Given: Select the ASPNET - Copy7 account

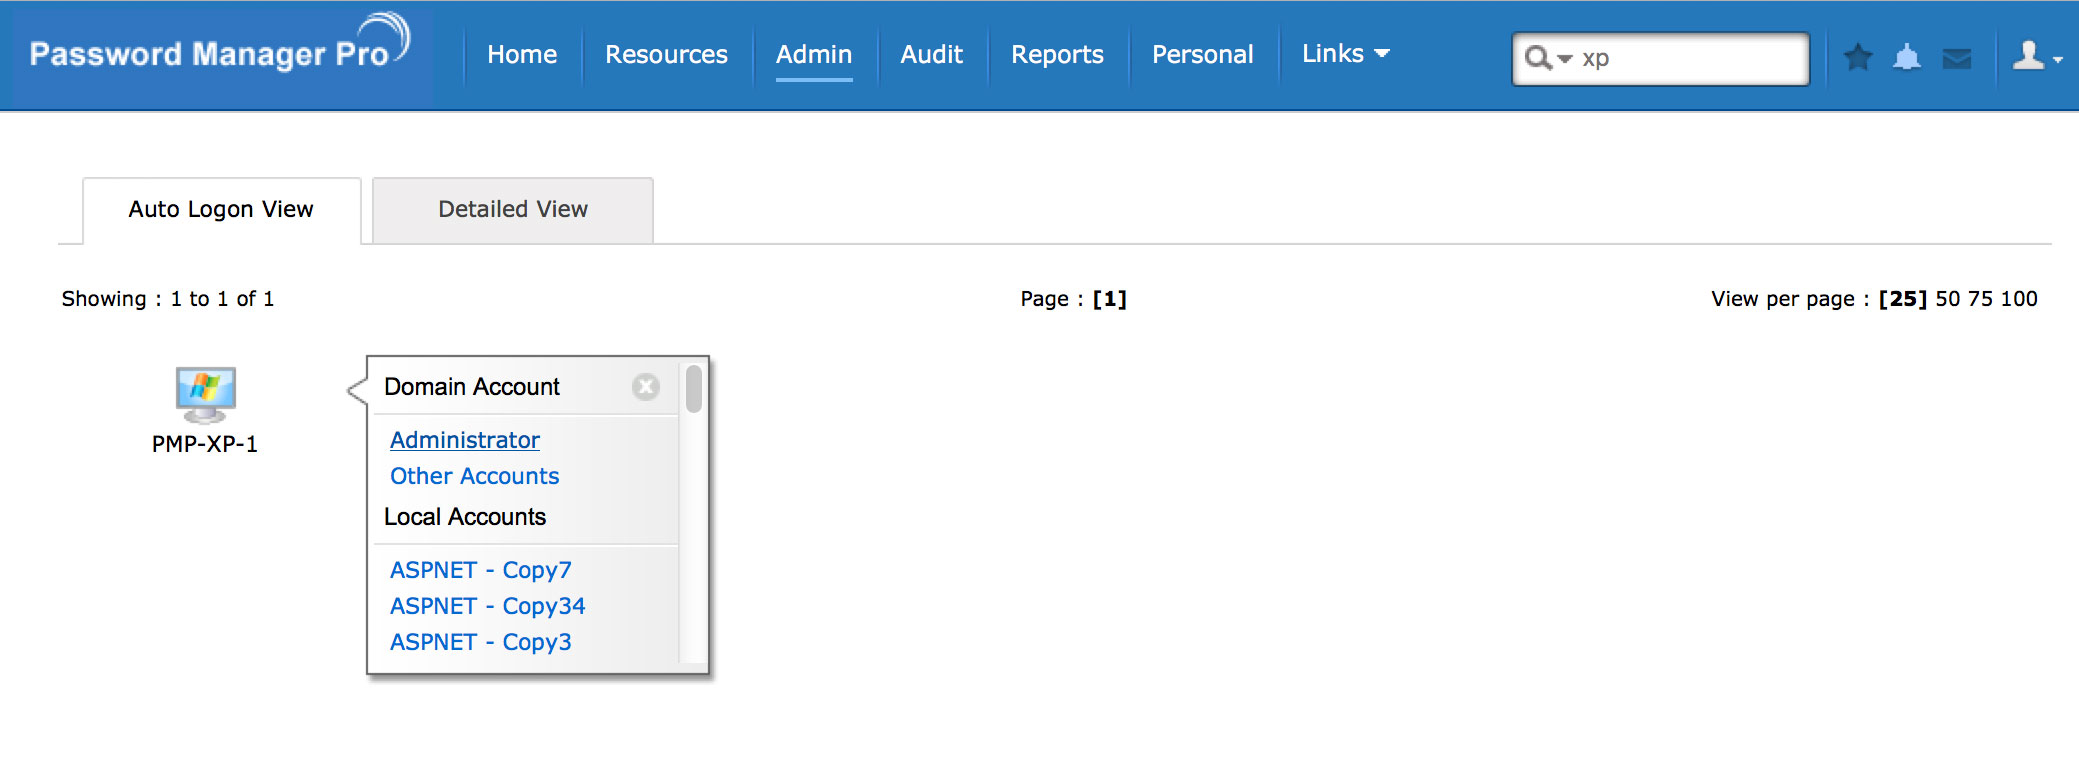Looking at the screenshot, I should point(481,570).
